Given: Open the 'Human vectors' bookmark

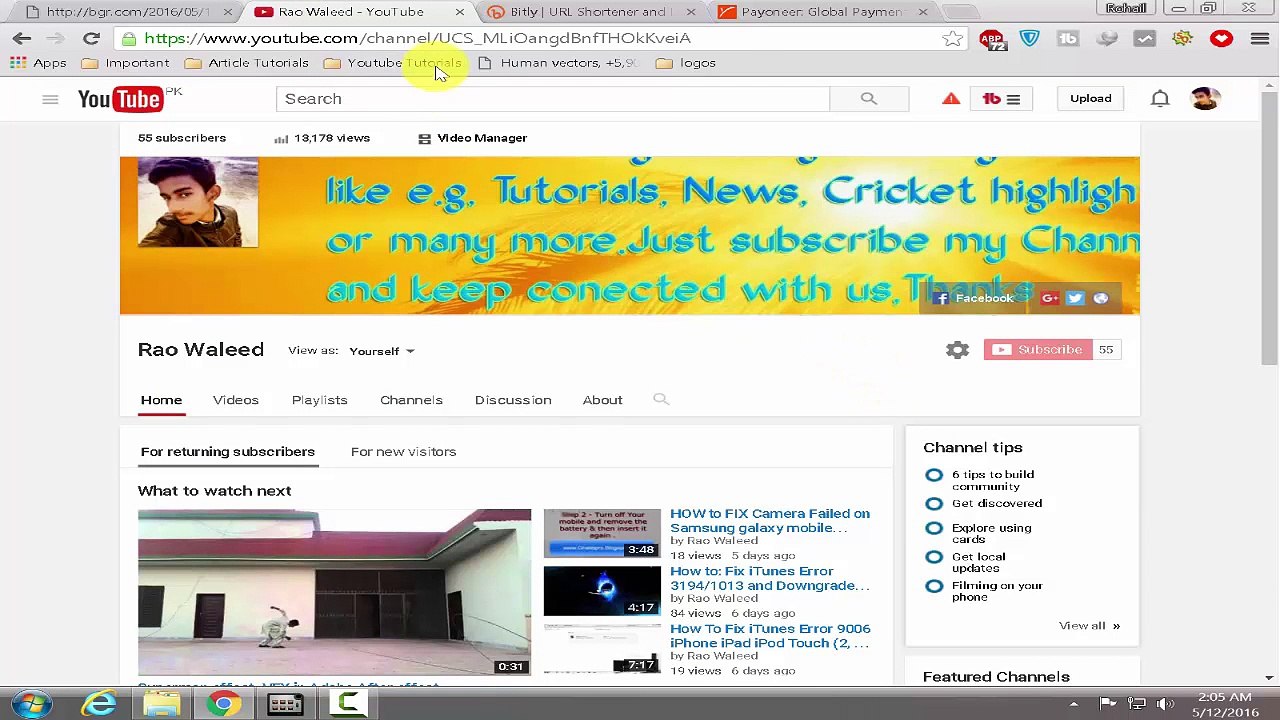Looking at the screenshot, I should pos(558,63).
